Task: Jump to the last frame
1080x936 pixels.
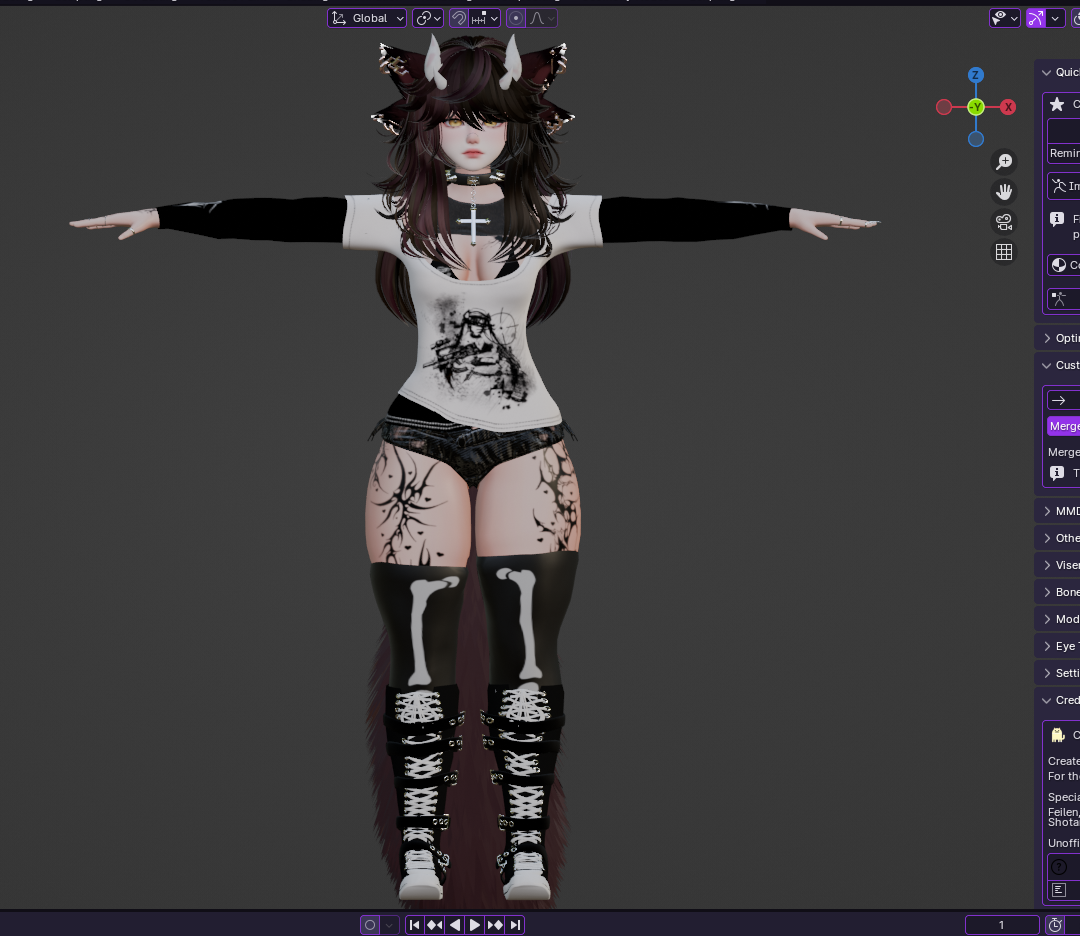Action: (515, 925)
